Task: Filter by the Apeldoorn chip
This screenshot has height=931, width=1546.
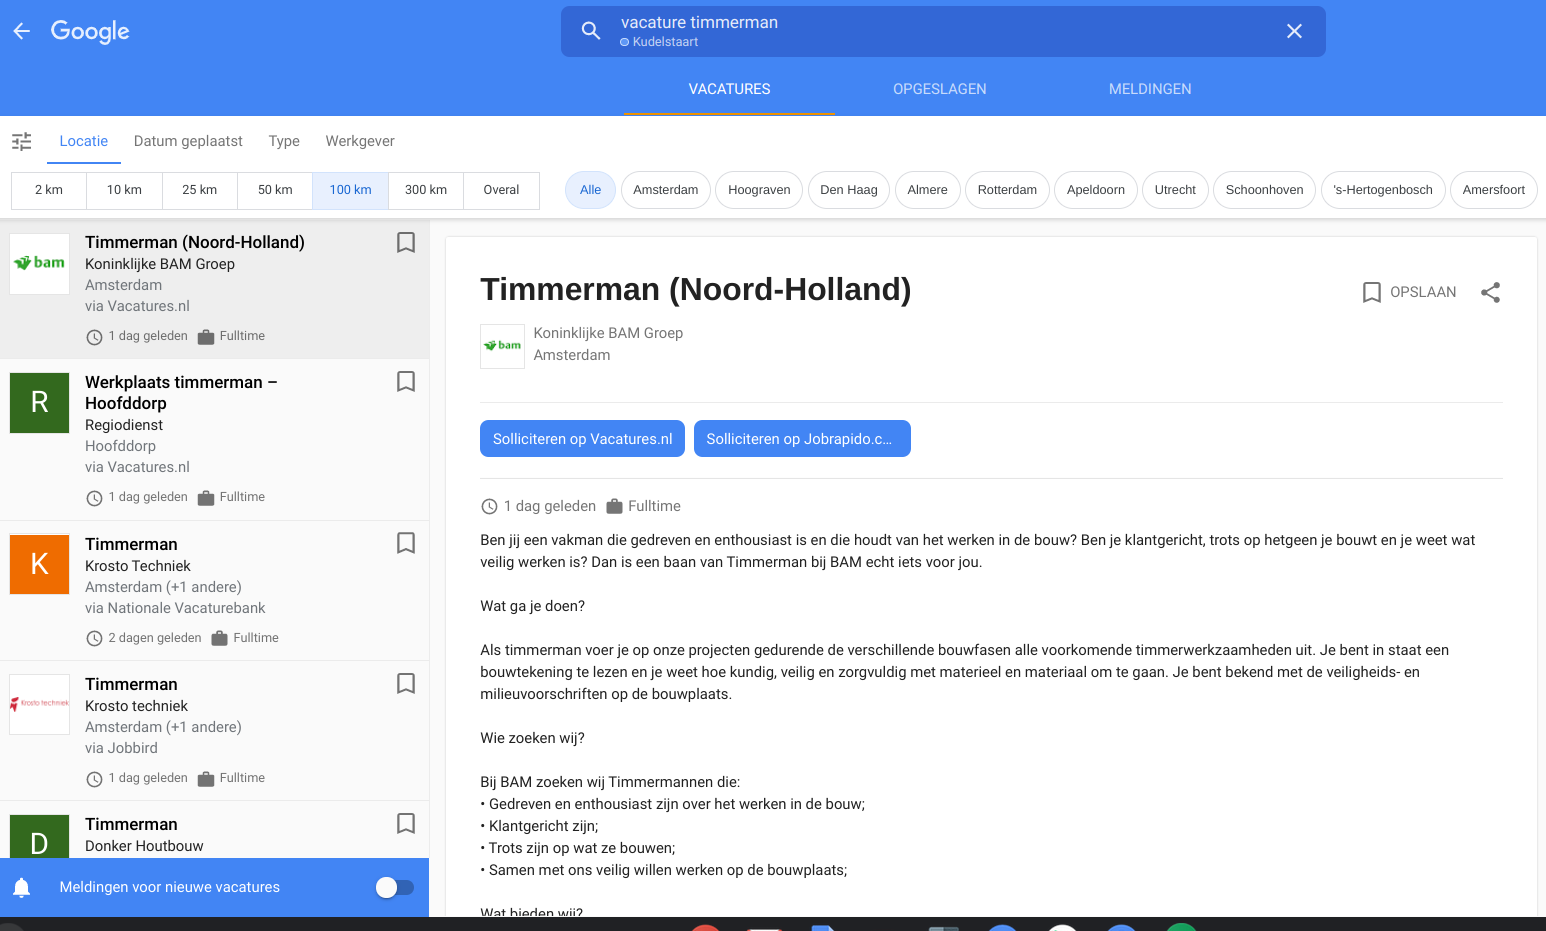Action: pyautogui.click(x=1096, y=190)
